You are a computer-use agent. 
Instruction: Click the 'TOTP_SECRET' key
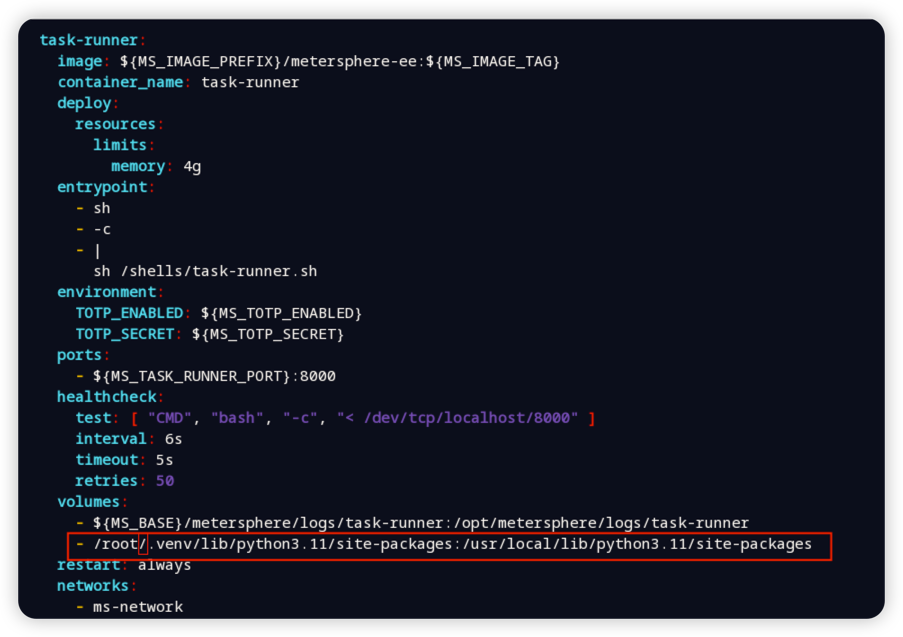point(124,334)
